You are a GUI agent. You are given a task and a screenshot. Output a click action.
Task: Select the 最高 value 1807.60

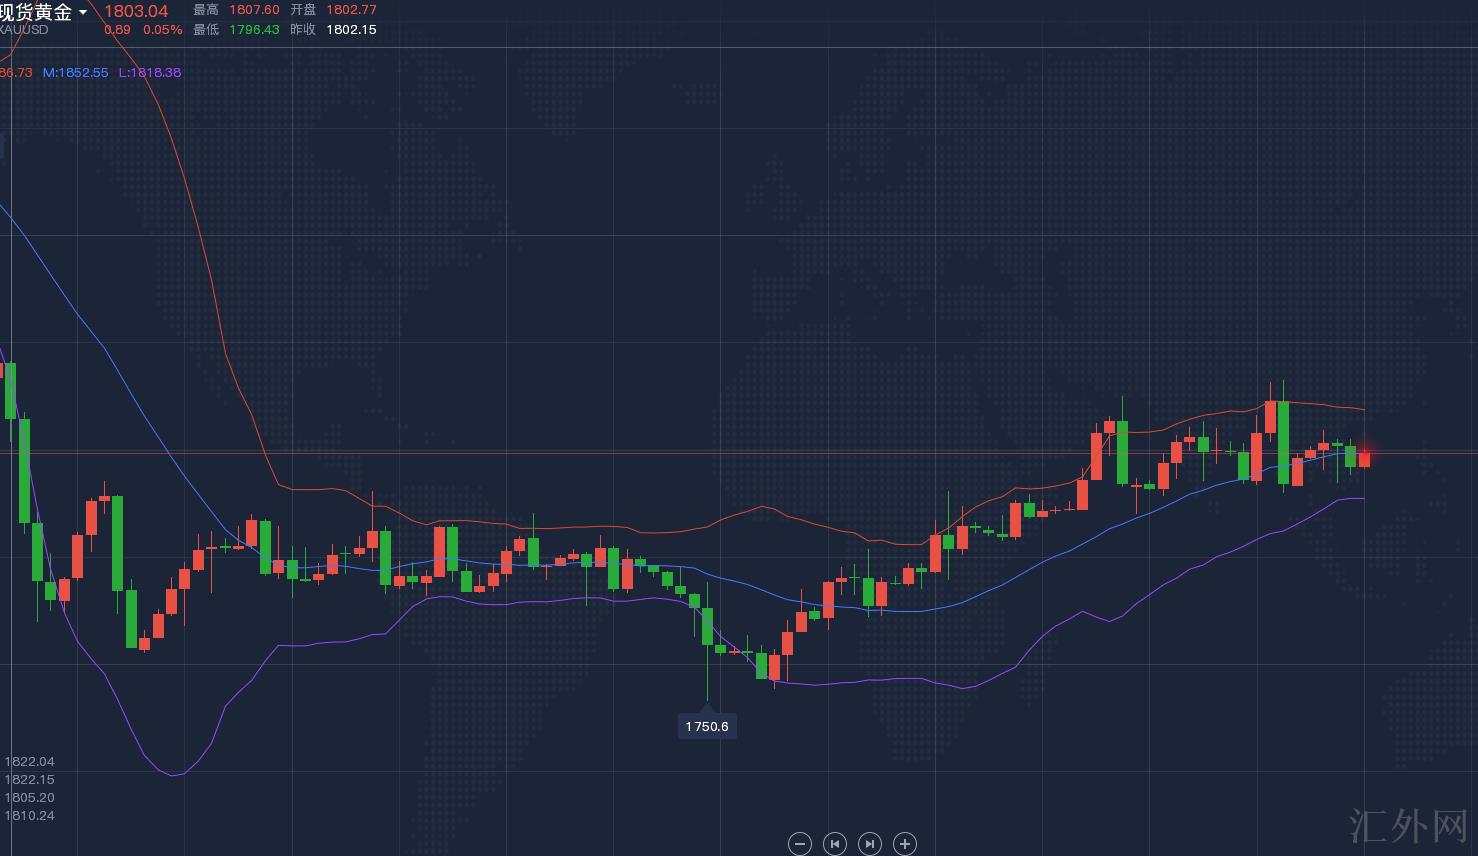[x=254, y=10]
